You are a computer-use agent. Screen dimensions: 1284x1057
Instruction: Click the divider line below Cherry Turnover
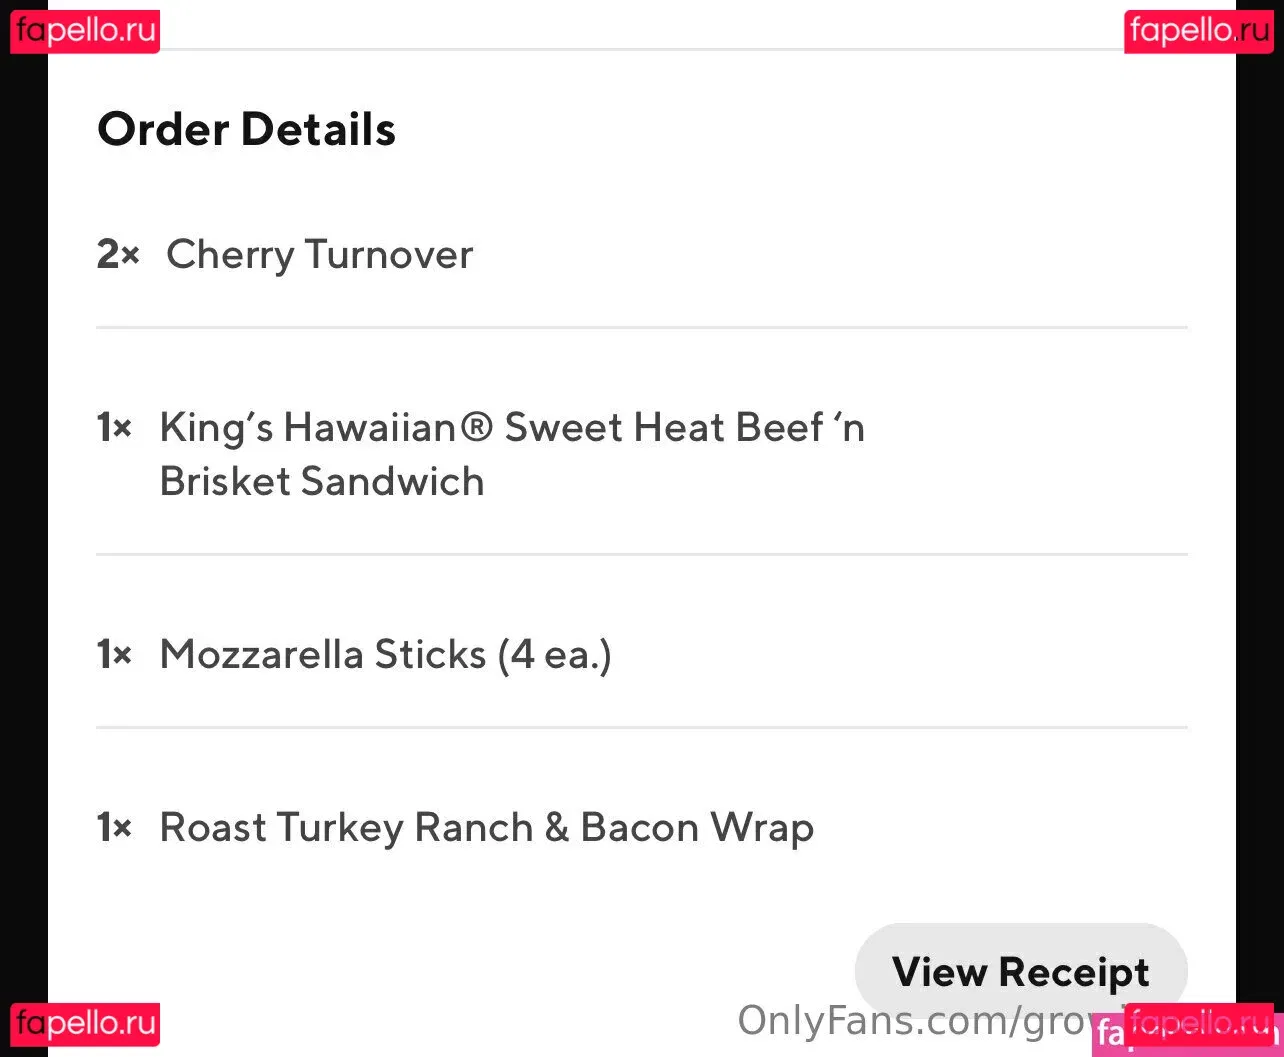point(641,327)
